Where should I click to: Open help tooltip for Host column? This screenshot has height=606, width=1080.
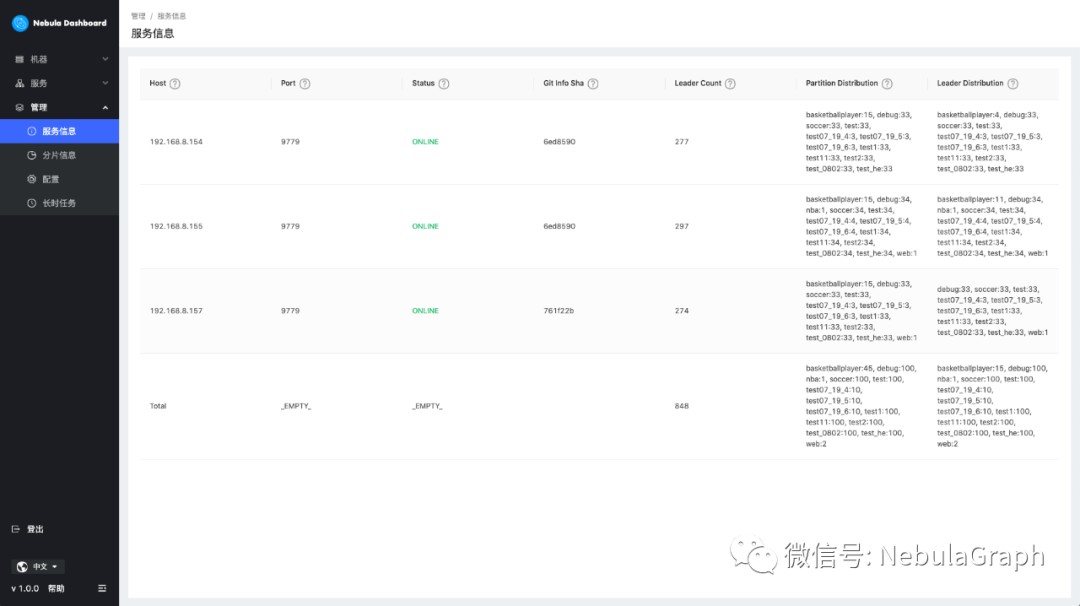(x=175, y=83)
